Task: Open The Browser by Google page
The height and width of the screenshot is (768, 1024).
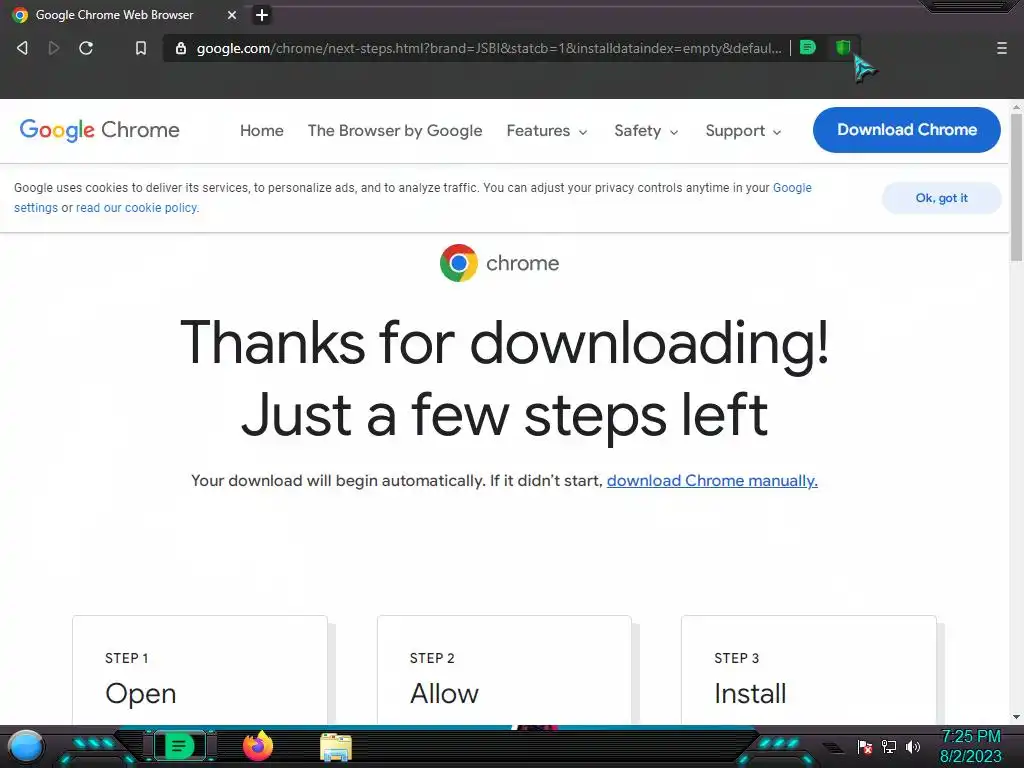Action: (395, 131)
